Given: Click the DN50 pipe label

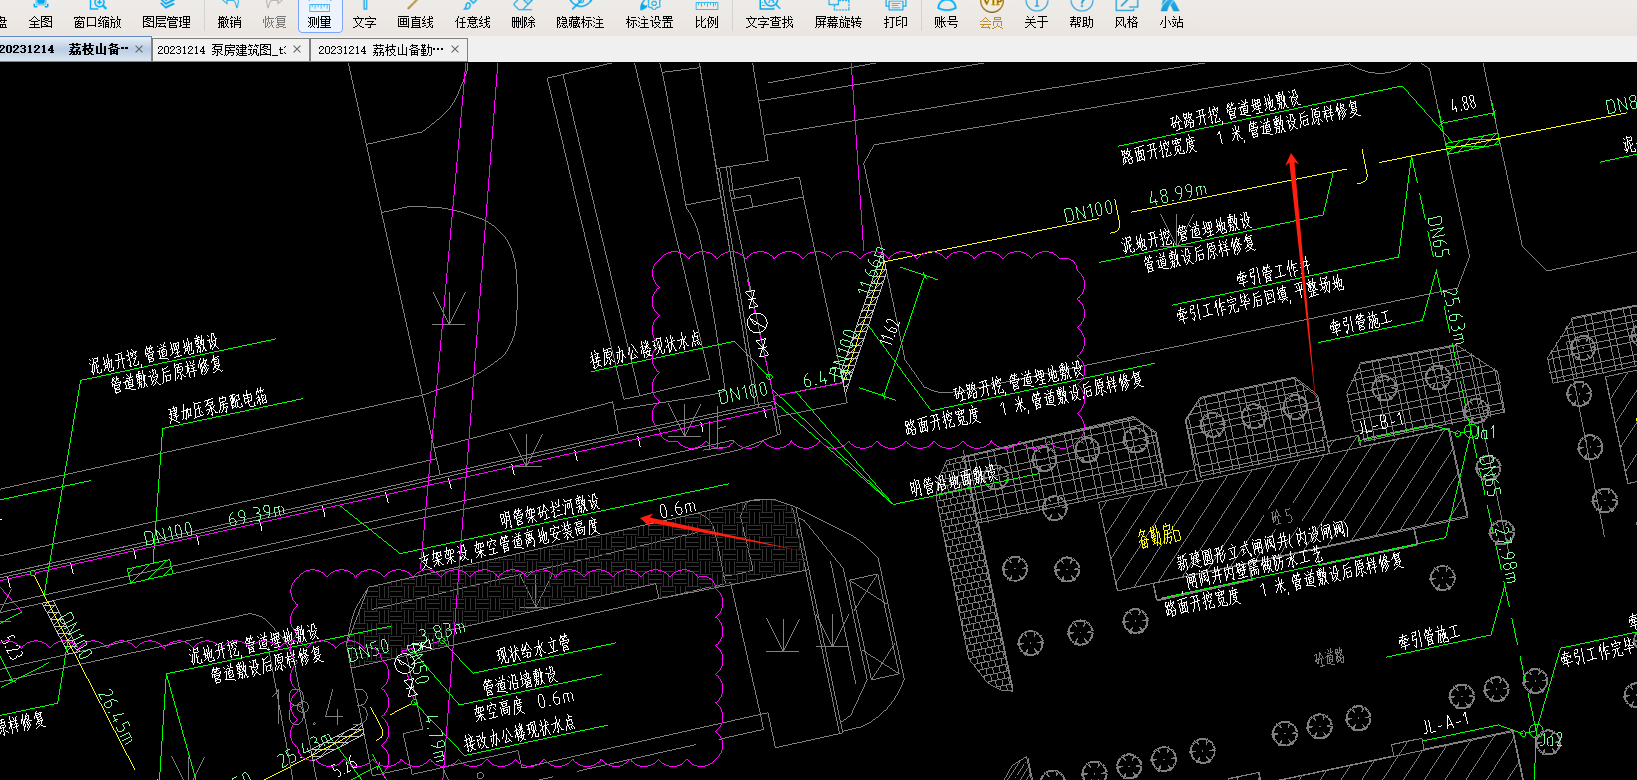Looking at the screenshot, I should pos(368,652).
